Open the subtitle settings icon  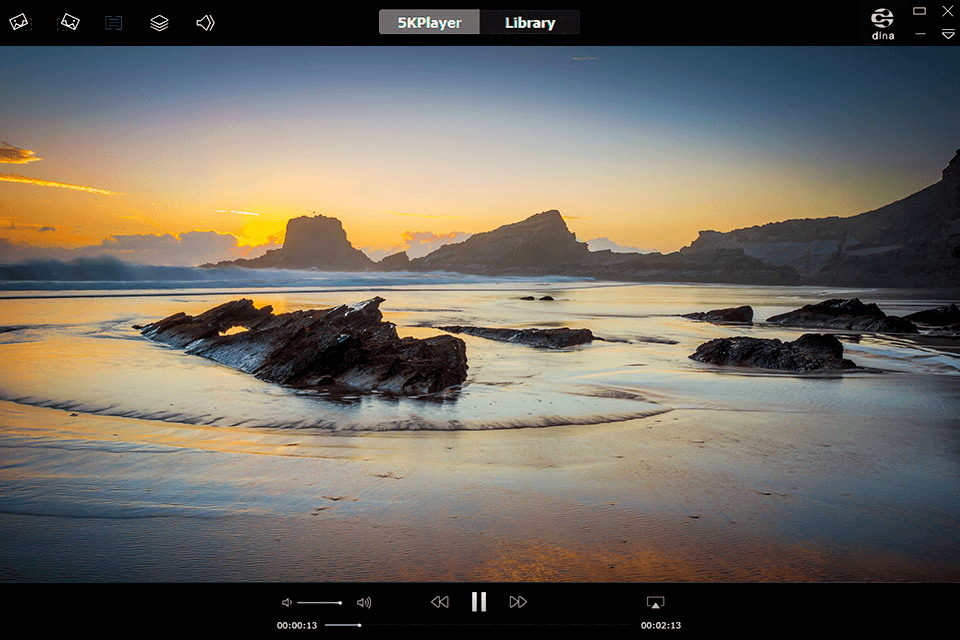coord(113,21)
